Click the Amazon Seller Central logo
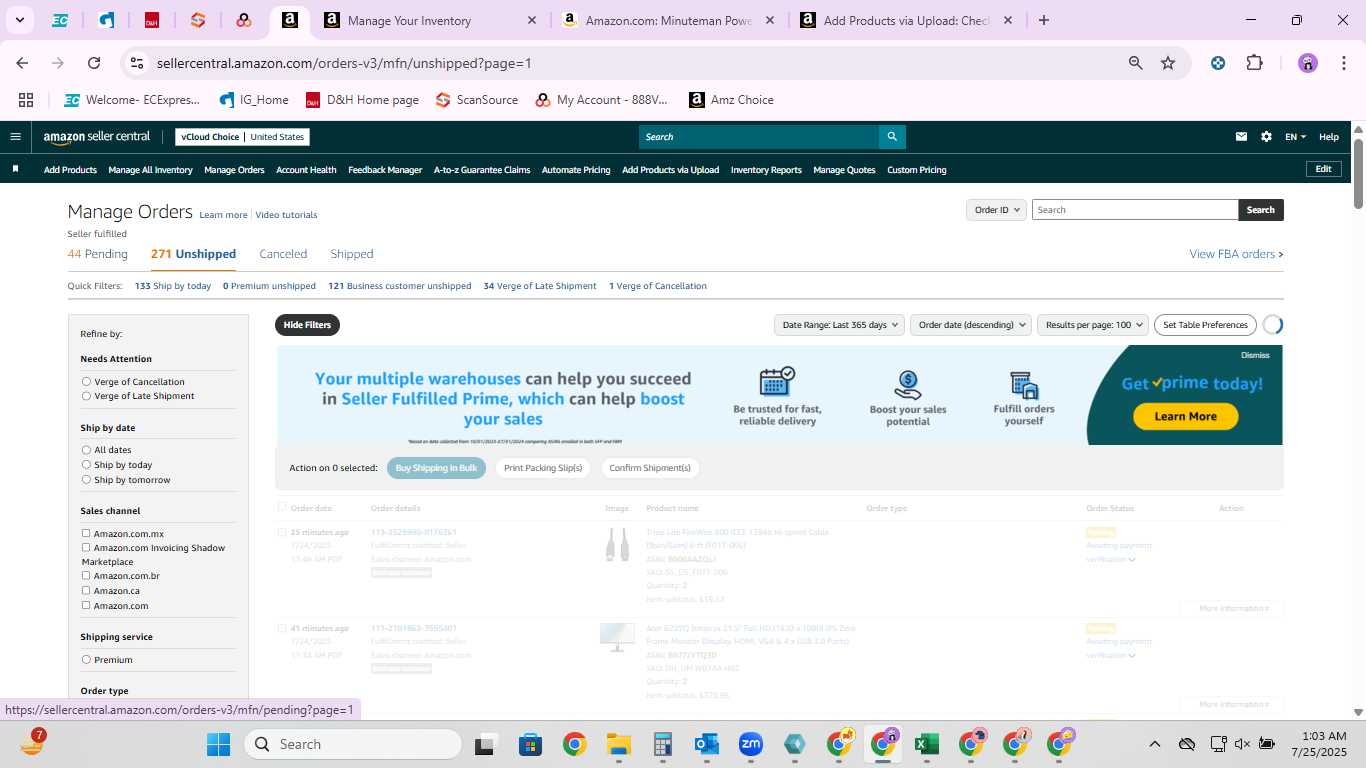Image resolution: width=1366 pixels, height=768 pixels. [97, 137]
